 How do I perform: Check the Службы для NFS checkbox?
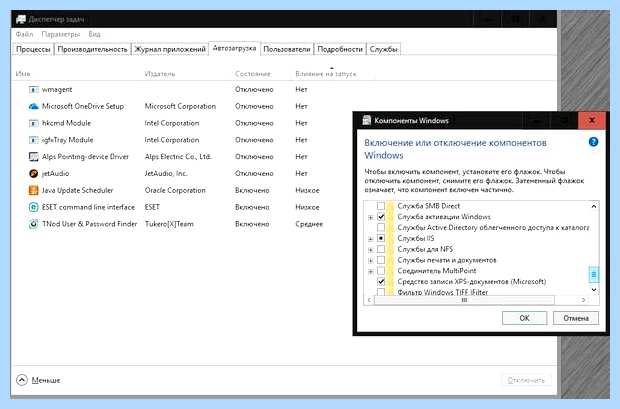(381, 249)
